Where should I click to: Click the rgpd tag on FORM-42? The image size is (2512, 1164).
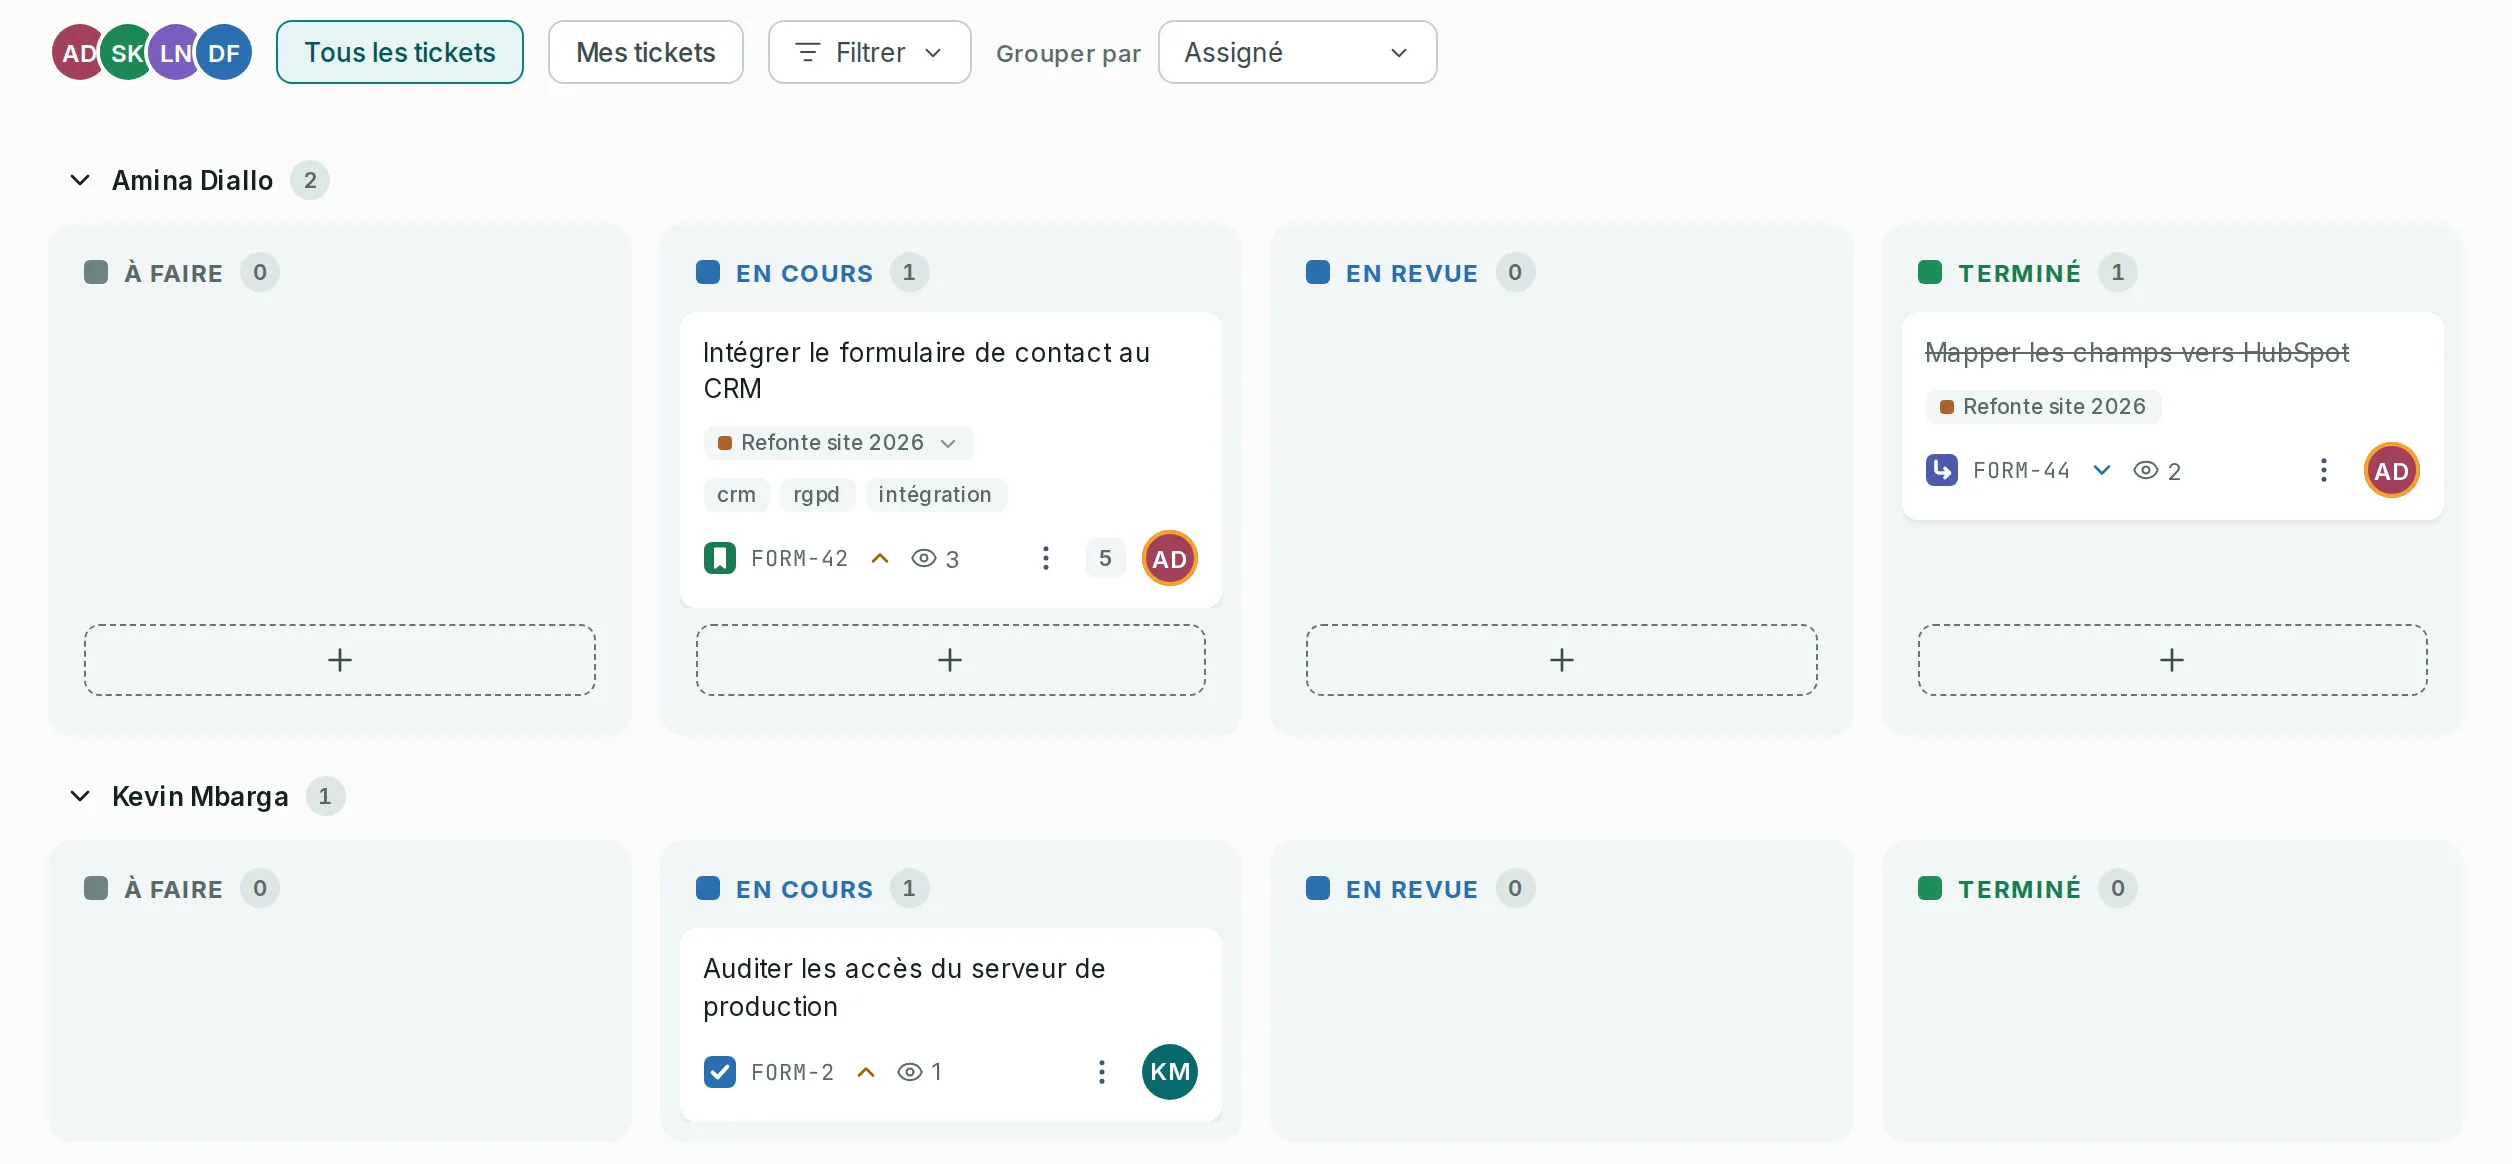click(x=816, y=494)
